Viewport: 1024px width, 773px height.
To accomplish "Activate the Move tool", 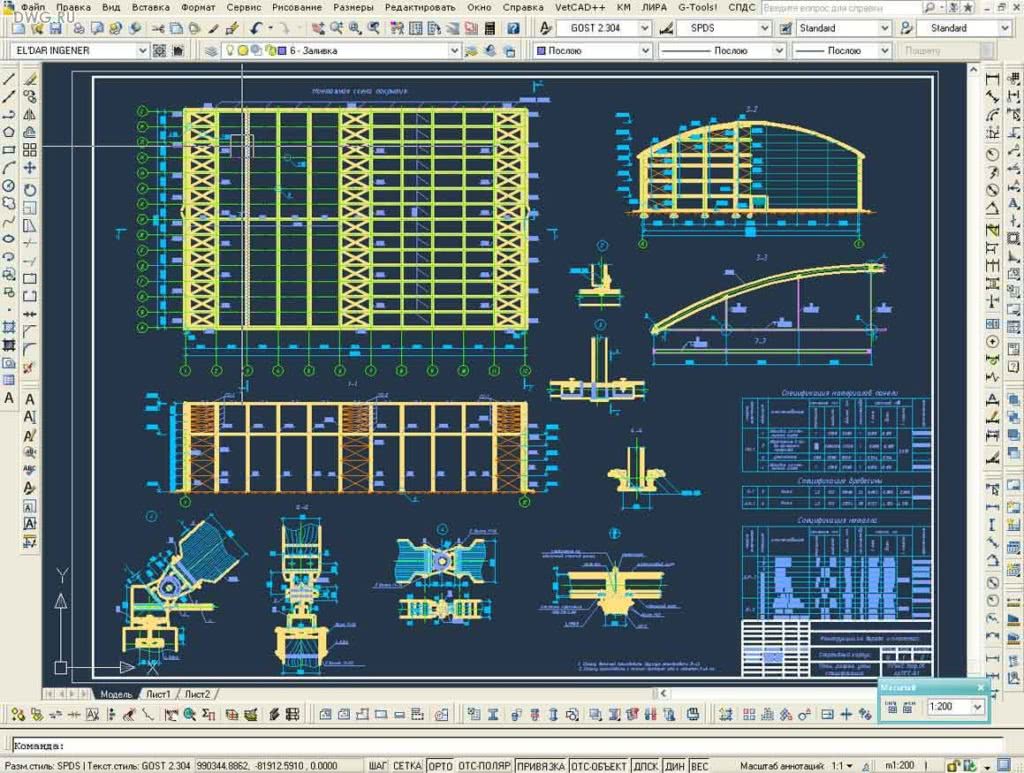I will [30, 168].
